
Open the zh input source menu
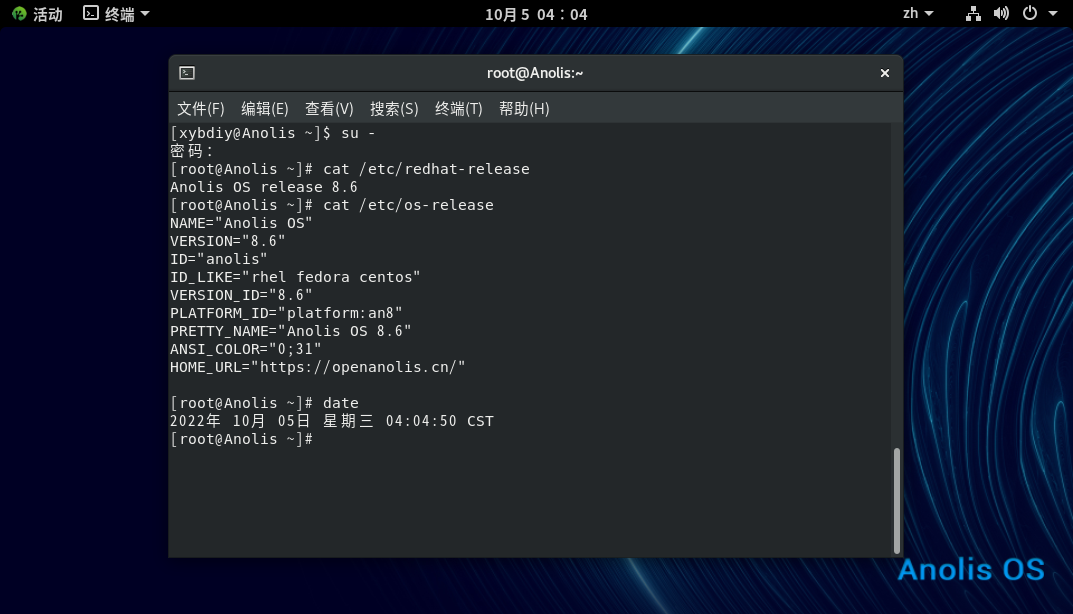(918, 13)
